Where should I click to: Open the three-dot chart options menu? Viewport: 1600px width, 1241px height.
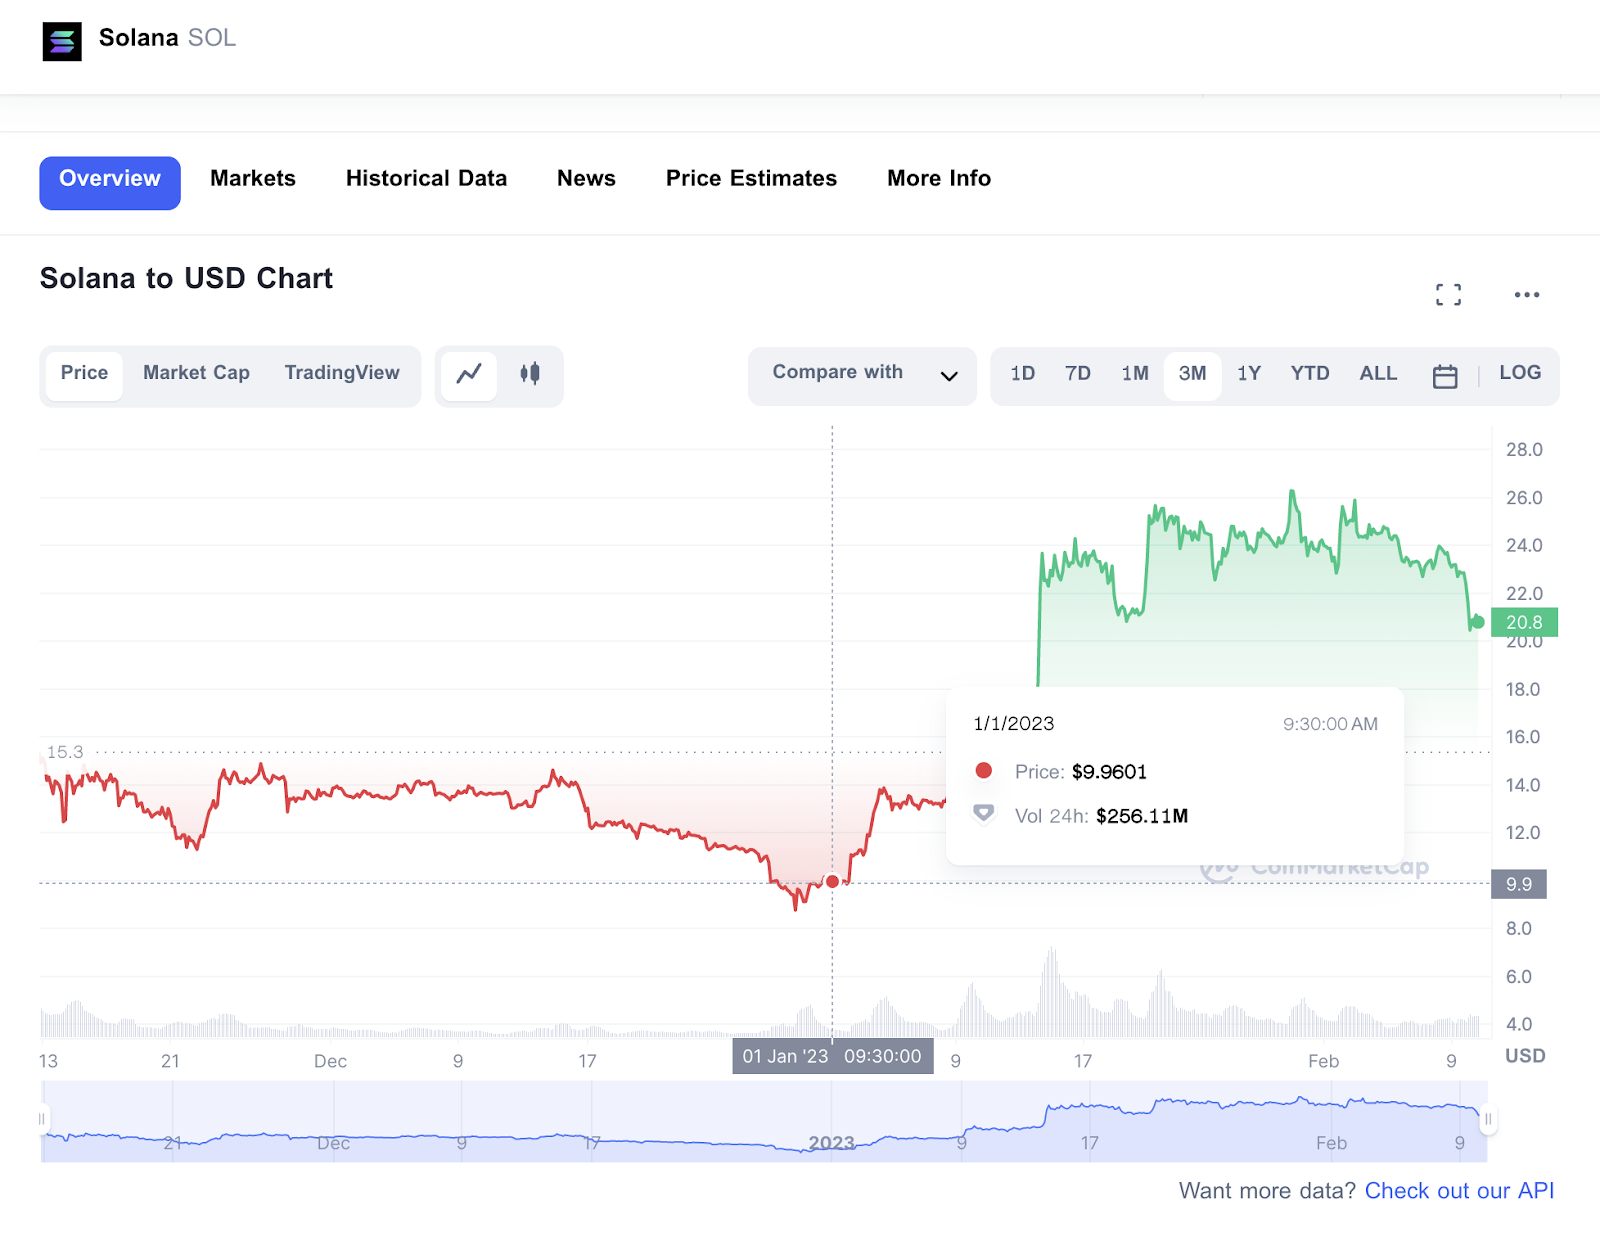(x=1527, y=294)
